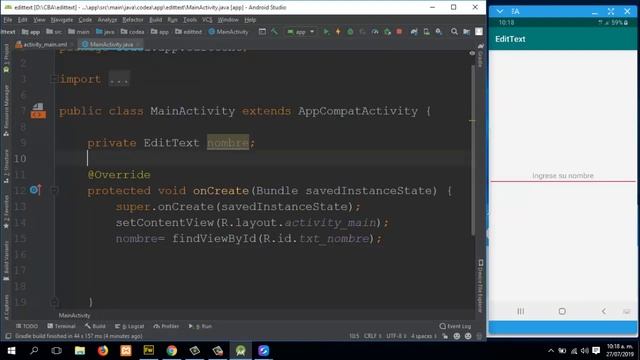This screenshot has height=360, width=640.
Task: Toggle the Build tool window
Action: click(95, 326)
